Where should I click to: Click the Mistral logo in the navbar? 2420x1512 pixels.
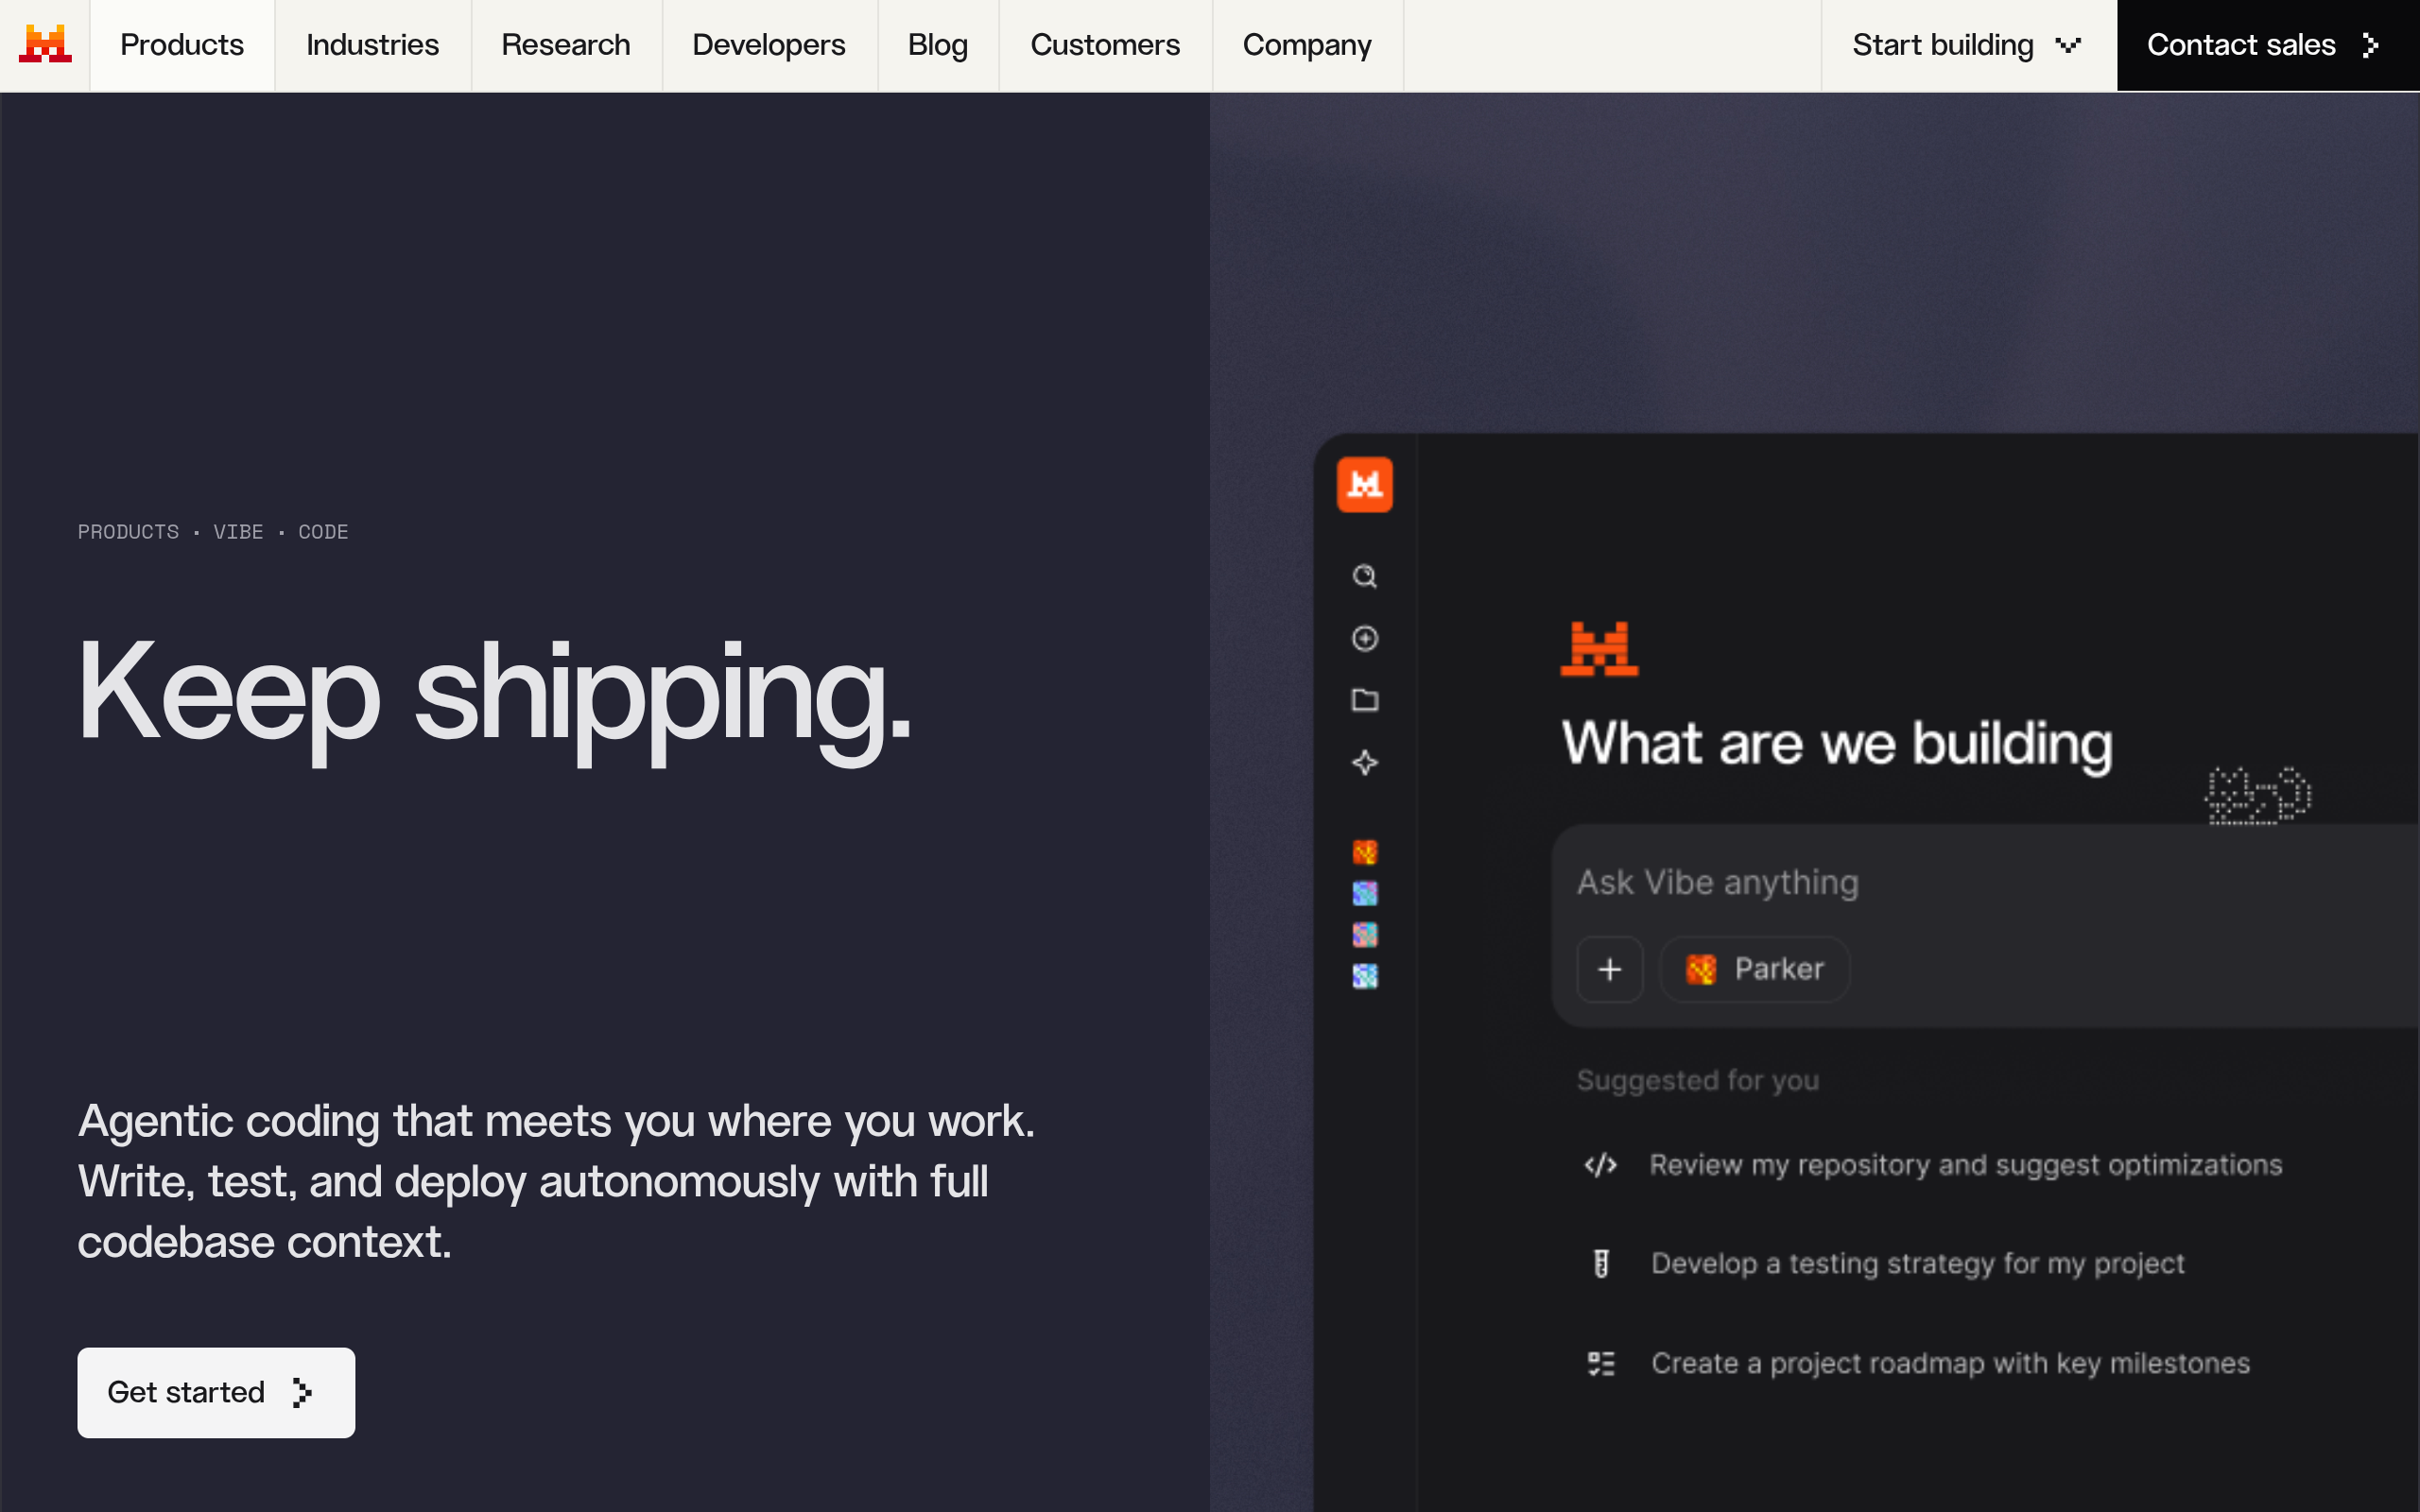click(45, 45)
